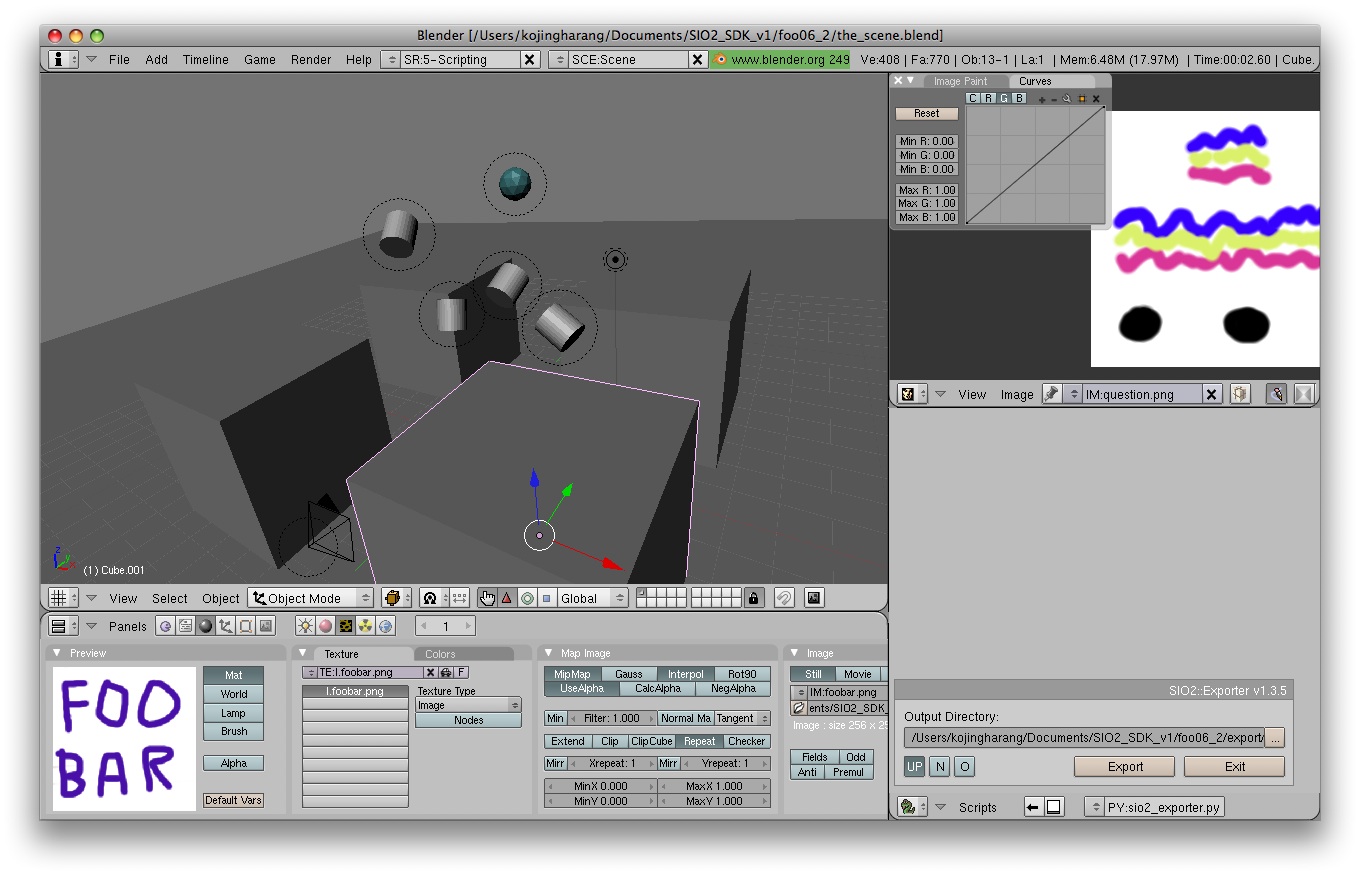Click the wrench tools icon in Curves panel
The height and width of the screenshot is (875, 1360).
coord(1067,99)
